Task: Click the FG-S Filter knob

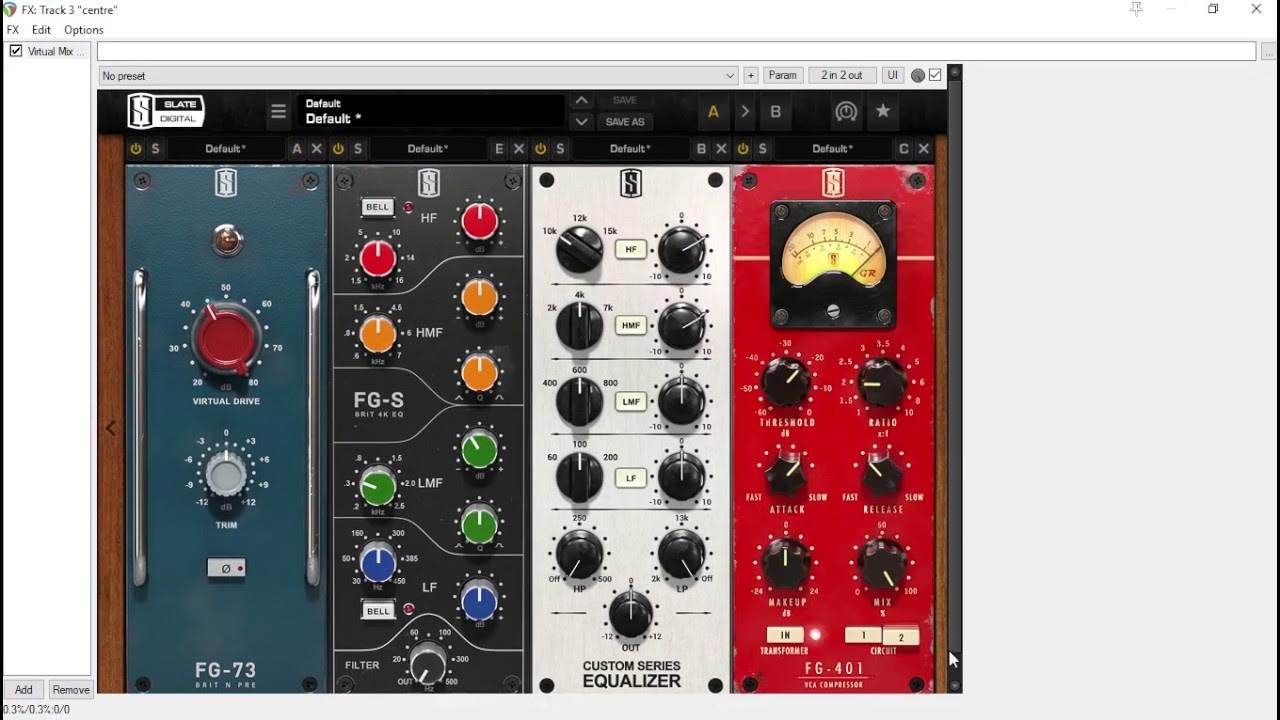Action: (x=428, y=662)
